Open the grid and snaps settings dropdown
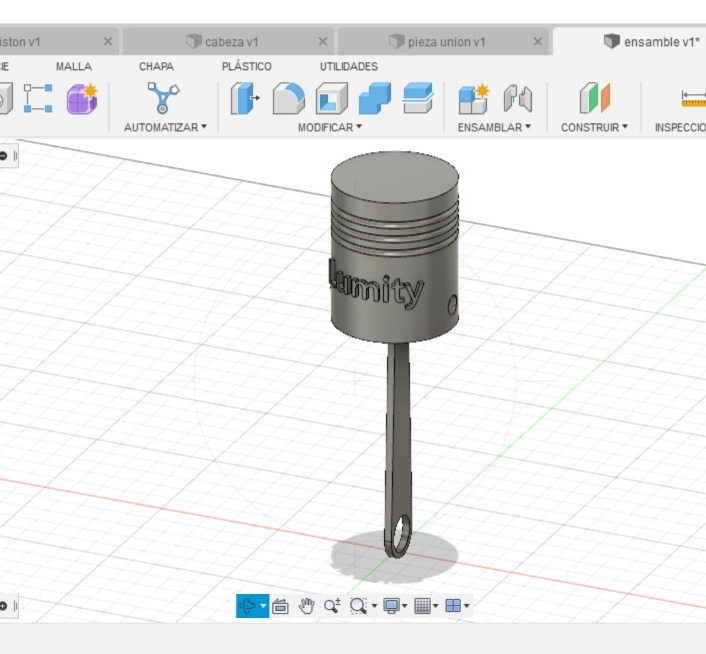Screen dimensions: 706x654 (x=427, y=605)
